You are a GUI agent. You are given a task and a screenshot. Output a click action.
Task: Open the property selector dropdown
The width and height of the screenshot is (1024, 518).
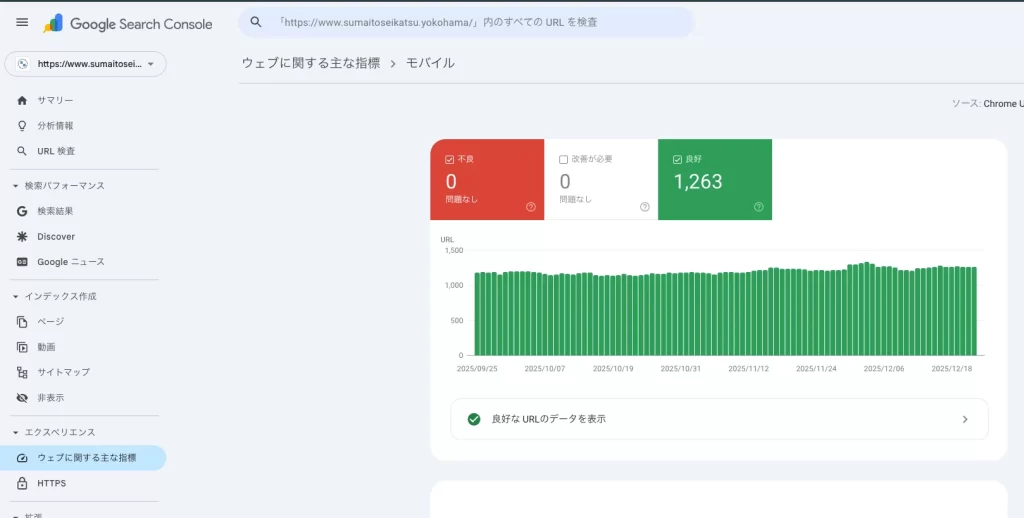pyautogui.click(x=86, y=64)
